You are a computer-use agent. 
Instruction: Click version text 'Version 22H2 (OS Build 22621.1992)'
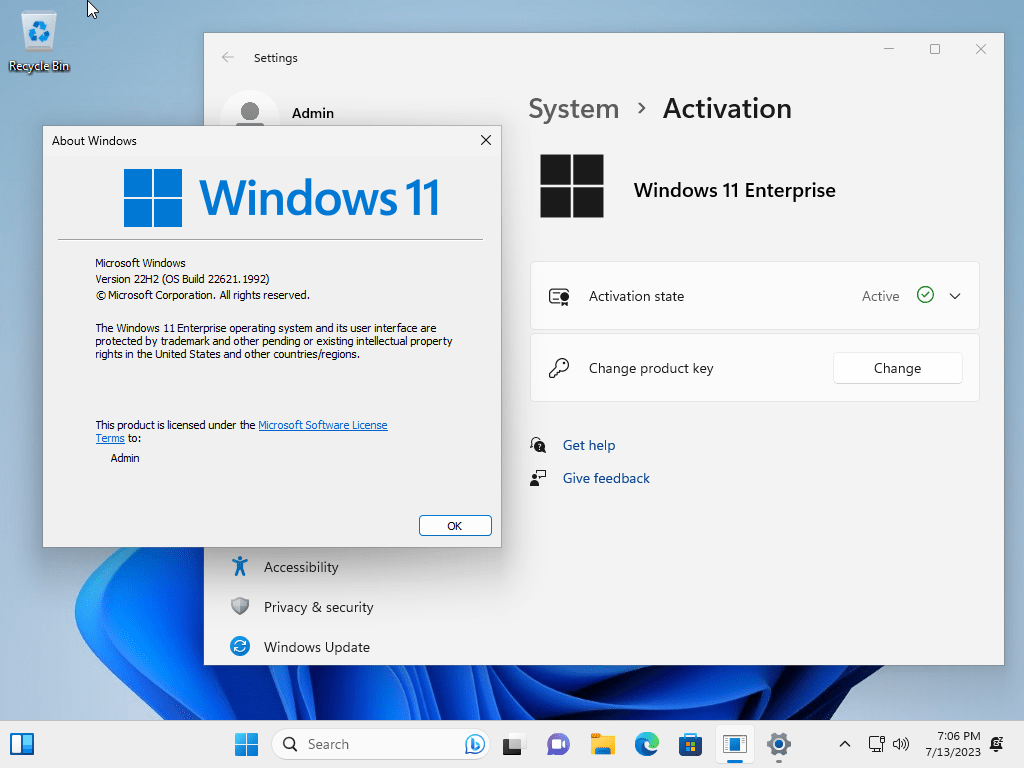[182, 279]
